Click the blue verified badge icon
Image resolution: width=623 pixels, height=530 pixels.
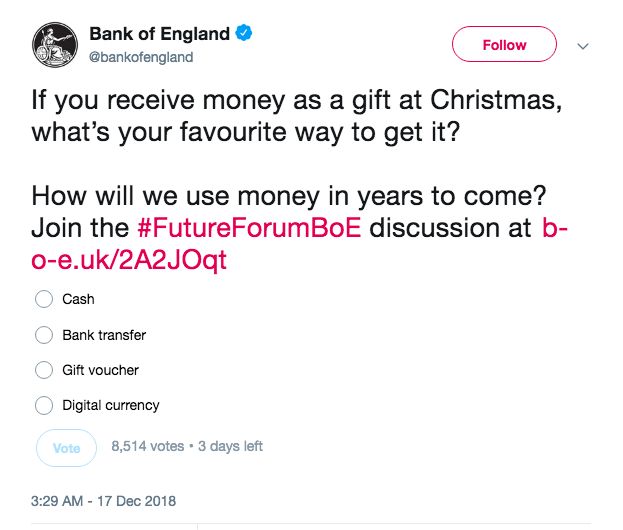coord(244,34)
